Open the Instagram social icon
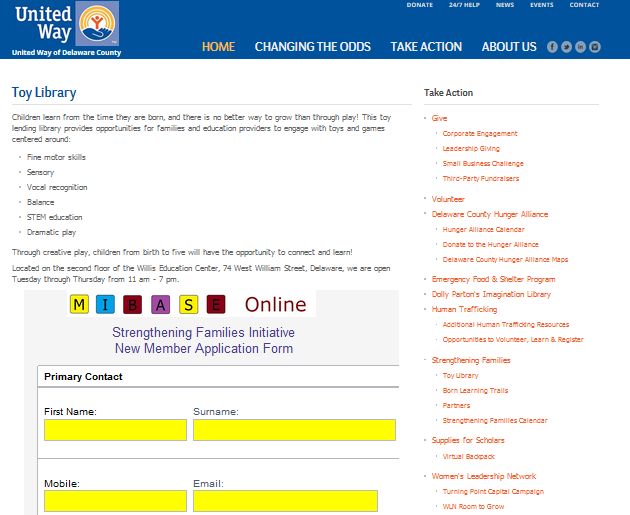The height and width of the screenshot is (515, 630). 595,47
